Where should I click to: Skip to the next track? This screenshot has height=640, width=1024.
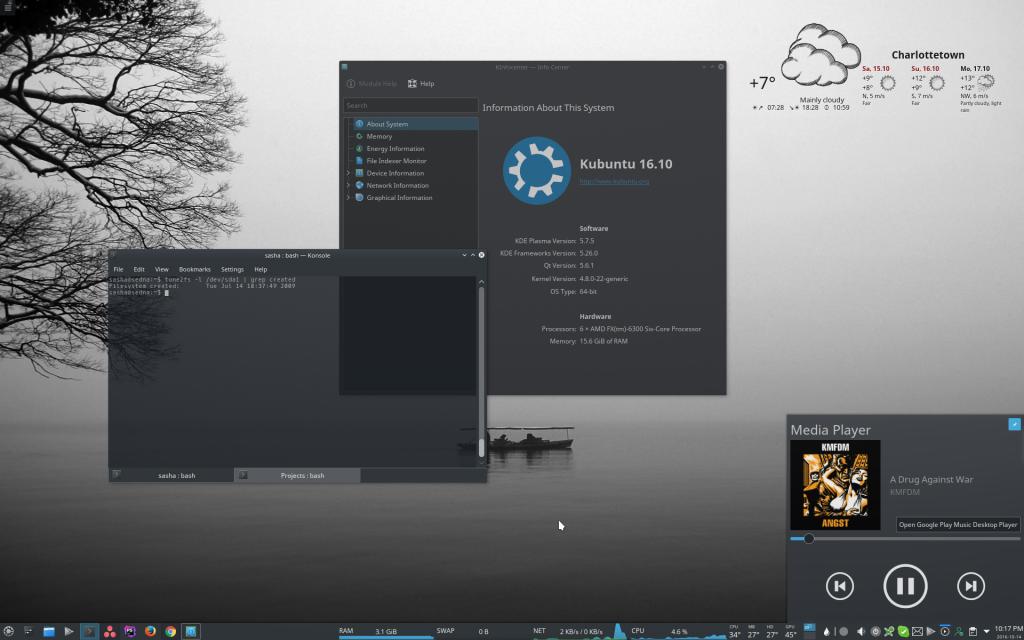coord(970,586)
